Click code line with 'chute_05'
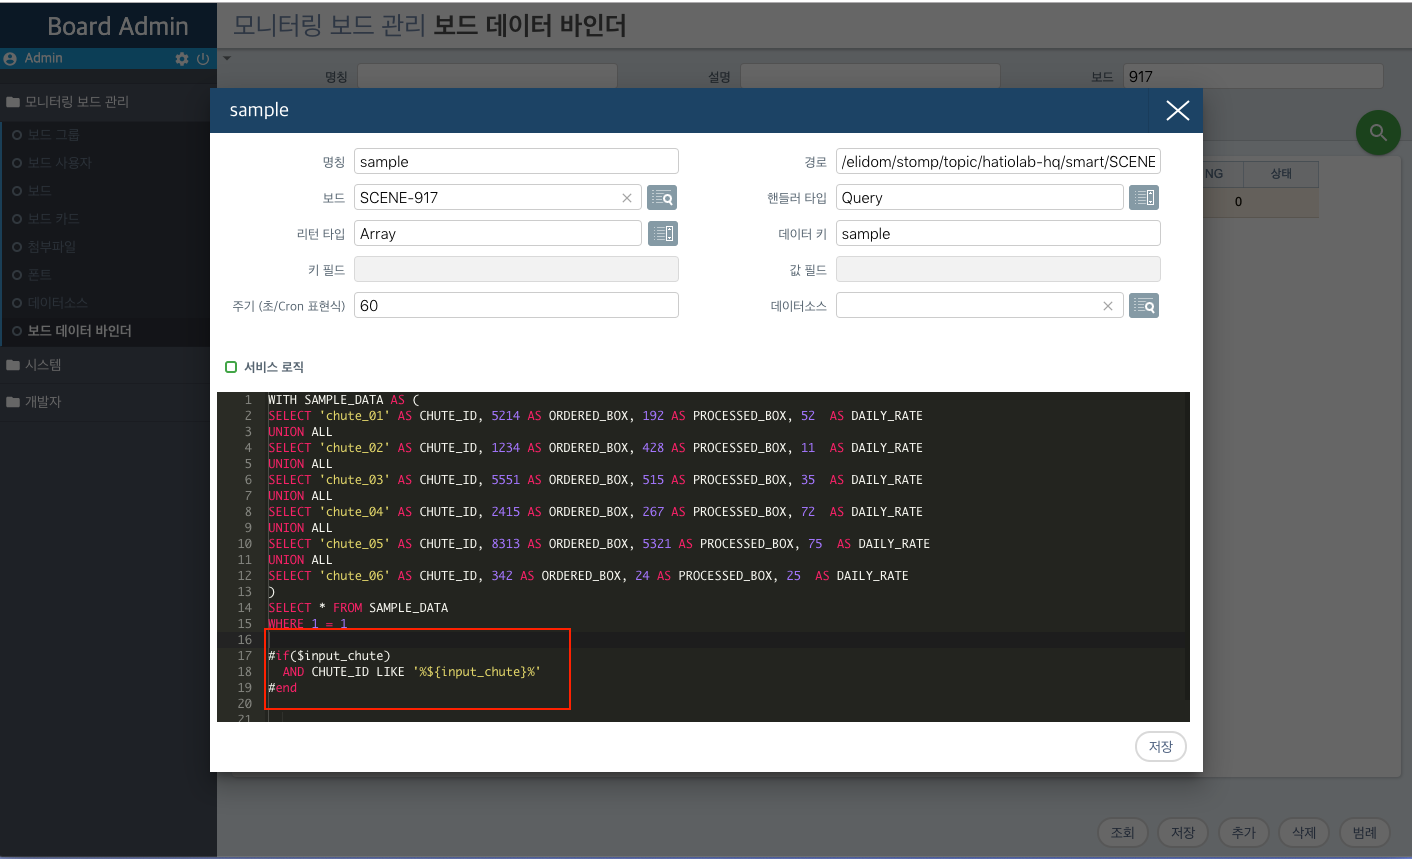The height and width of the screenshot is (859, 1412). pyautogui.click(x=599, y=544)
